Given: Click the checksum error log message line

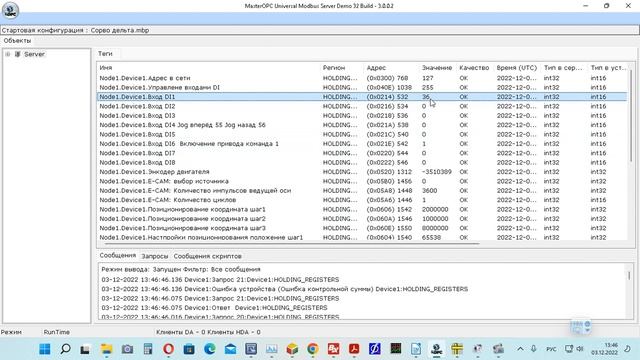Looking at the screenshot, I should pos(284,289).
